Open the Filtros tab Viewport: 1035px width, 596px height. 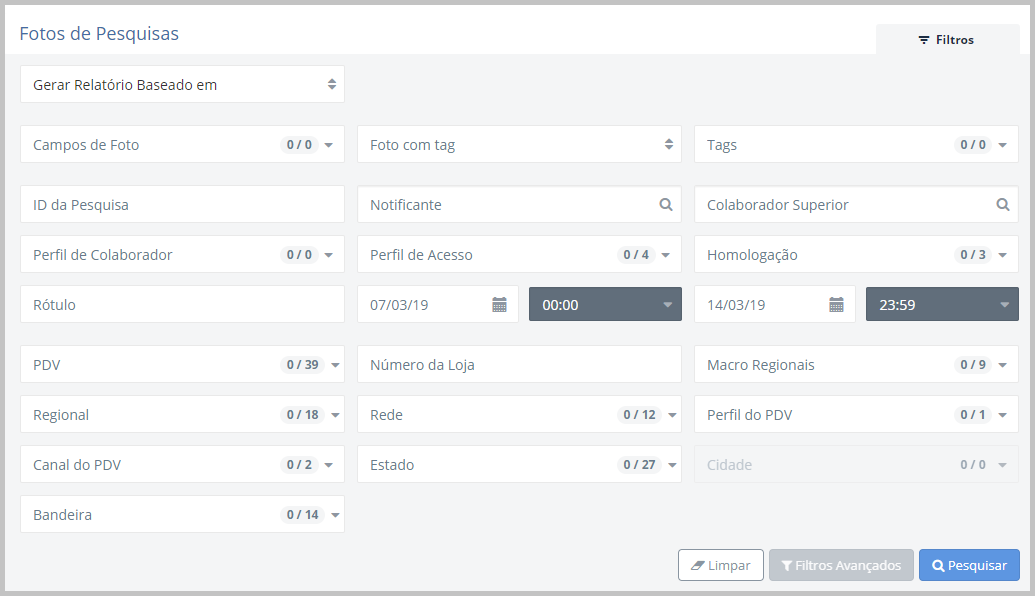point(946,40)
